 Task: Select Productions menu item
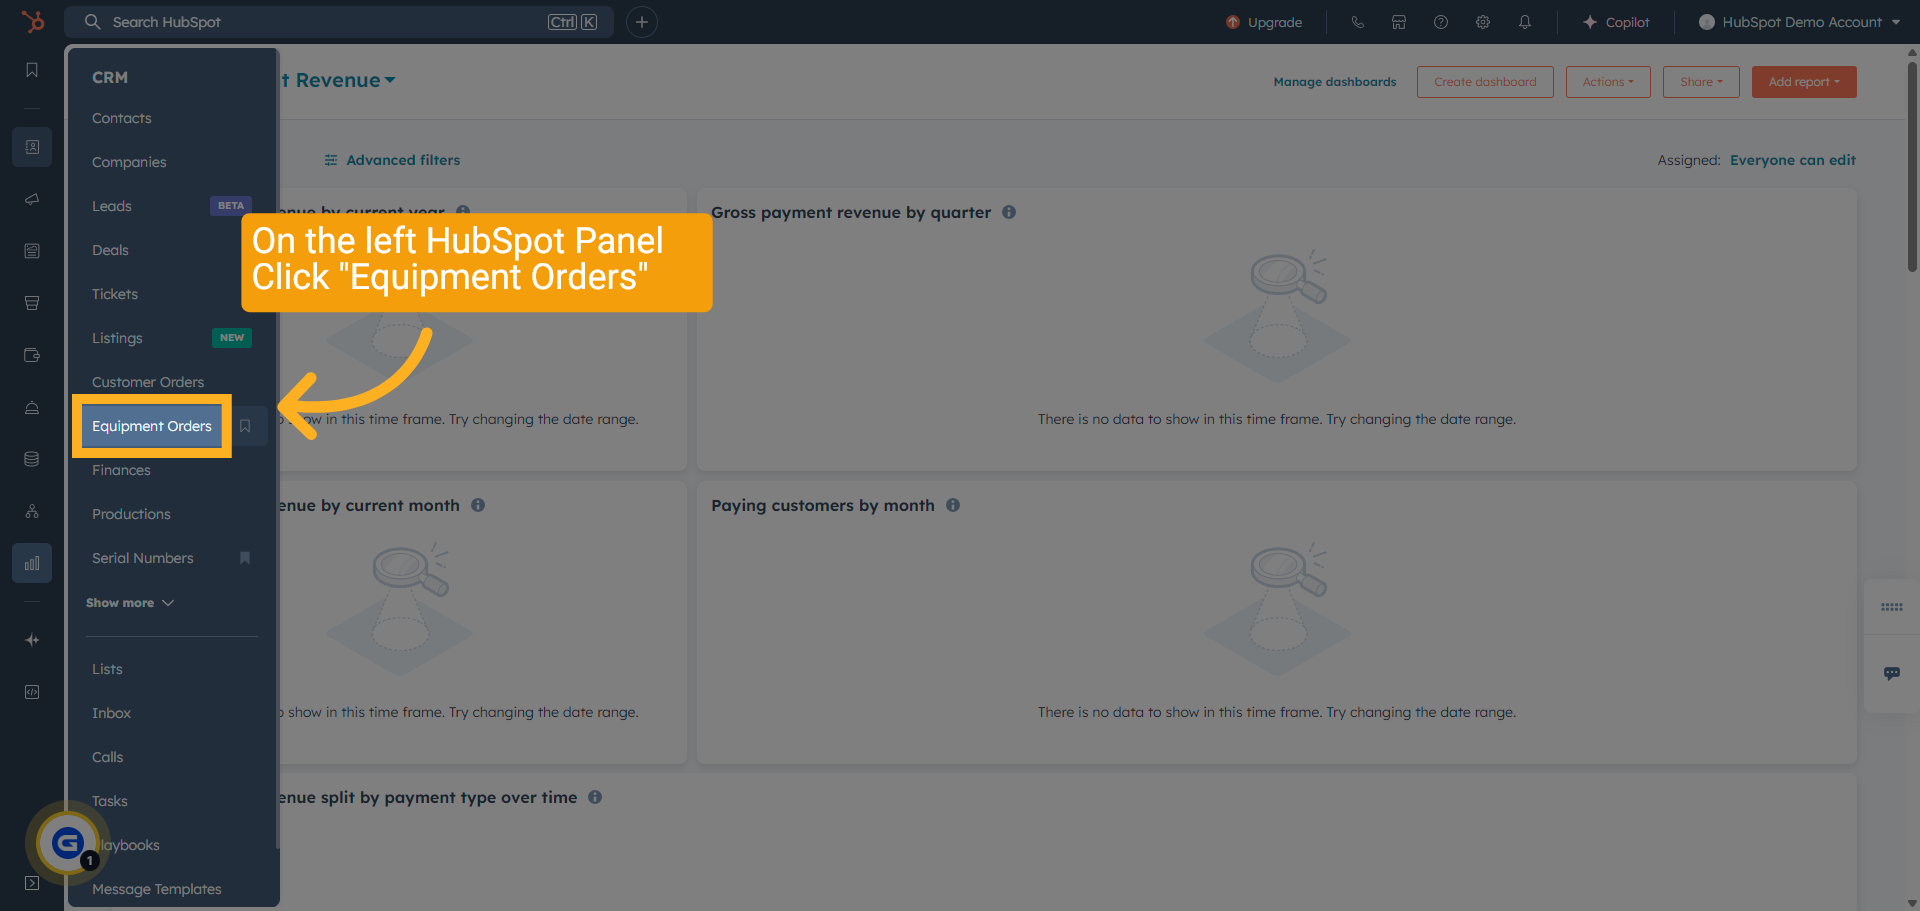(131, 514)
